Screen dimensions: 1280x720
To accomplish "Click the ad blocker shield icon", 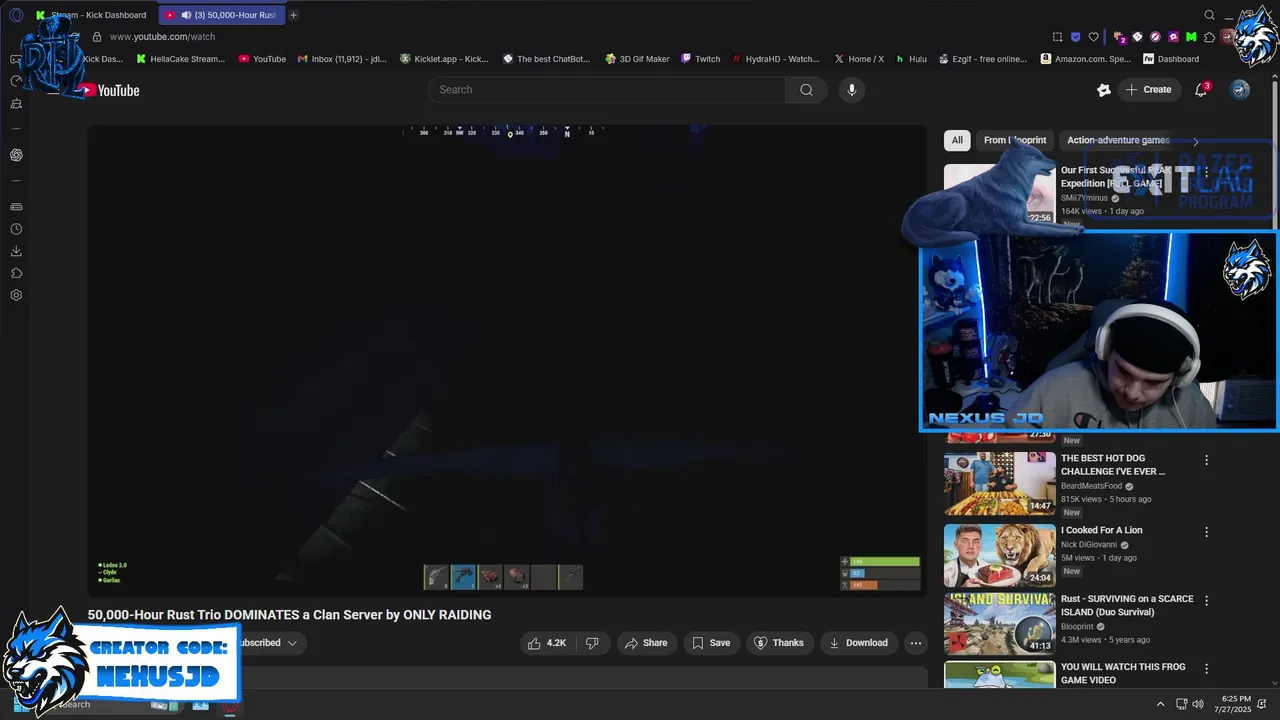I will point(1076,37).
